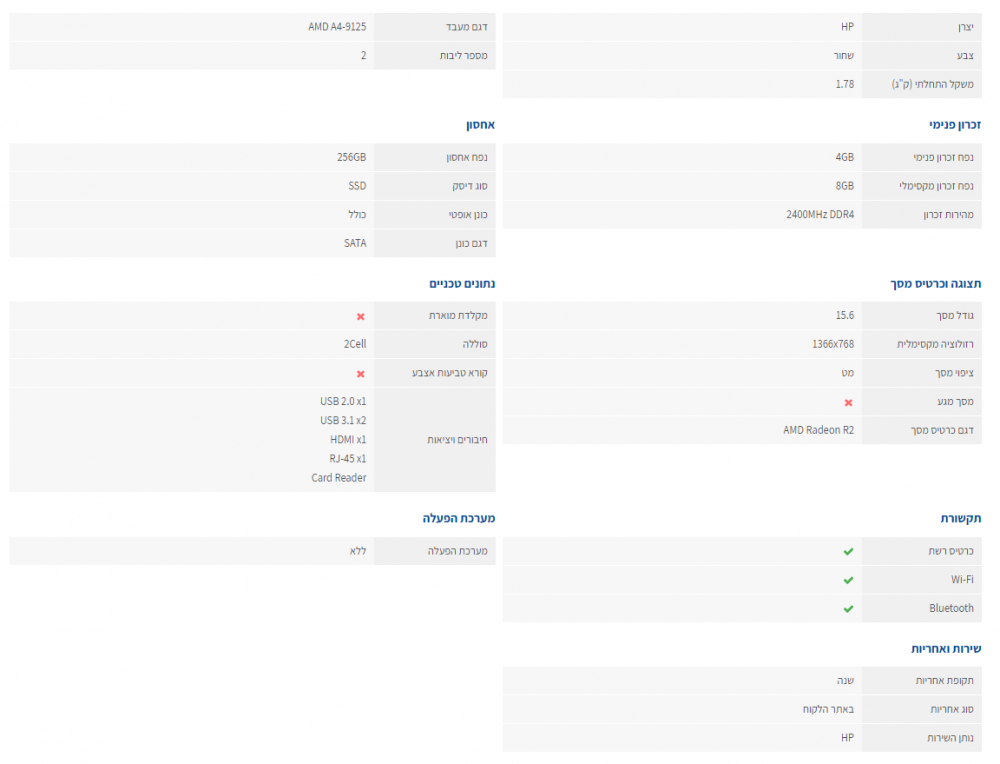Select the זכרון פנימי section heading
Viewport: 1000px width, 764px height.
tap(955, 126)
